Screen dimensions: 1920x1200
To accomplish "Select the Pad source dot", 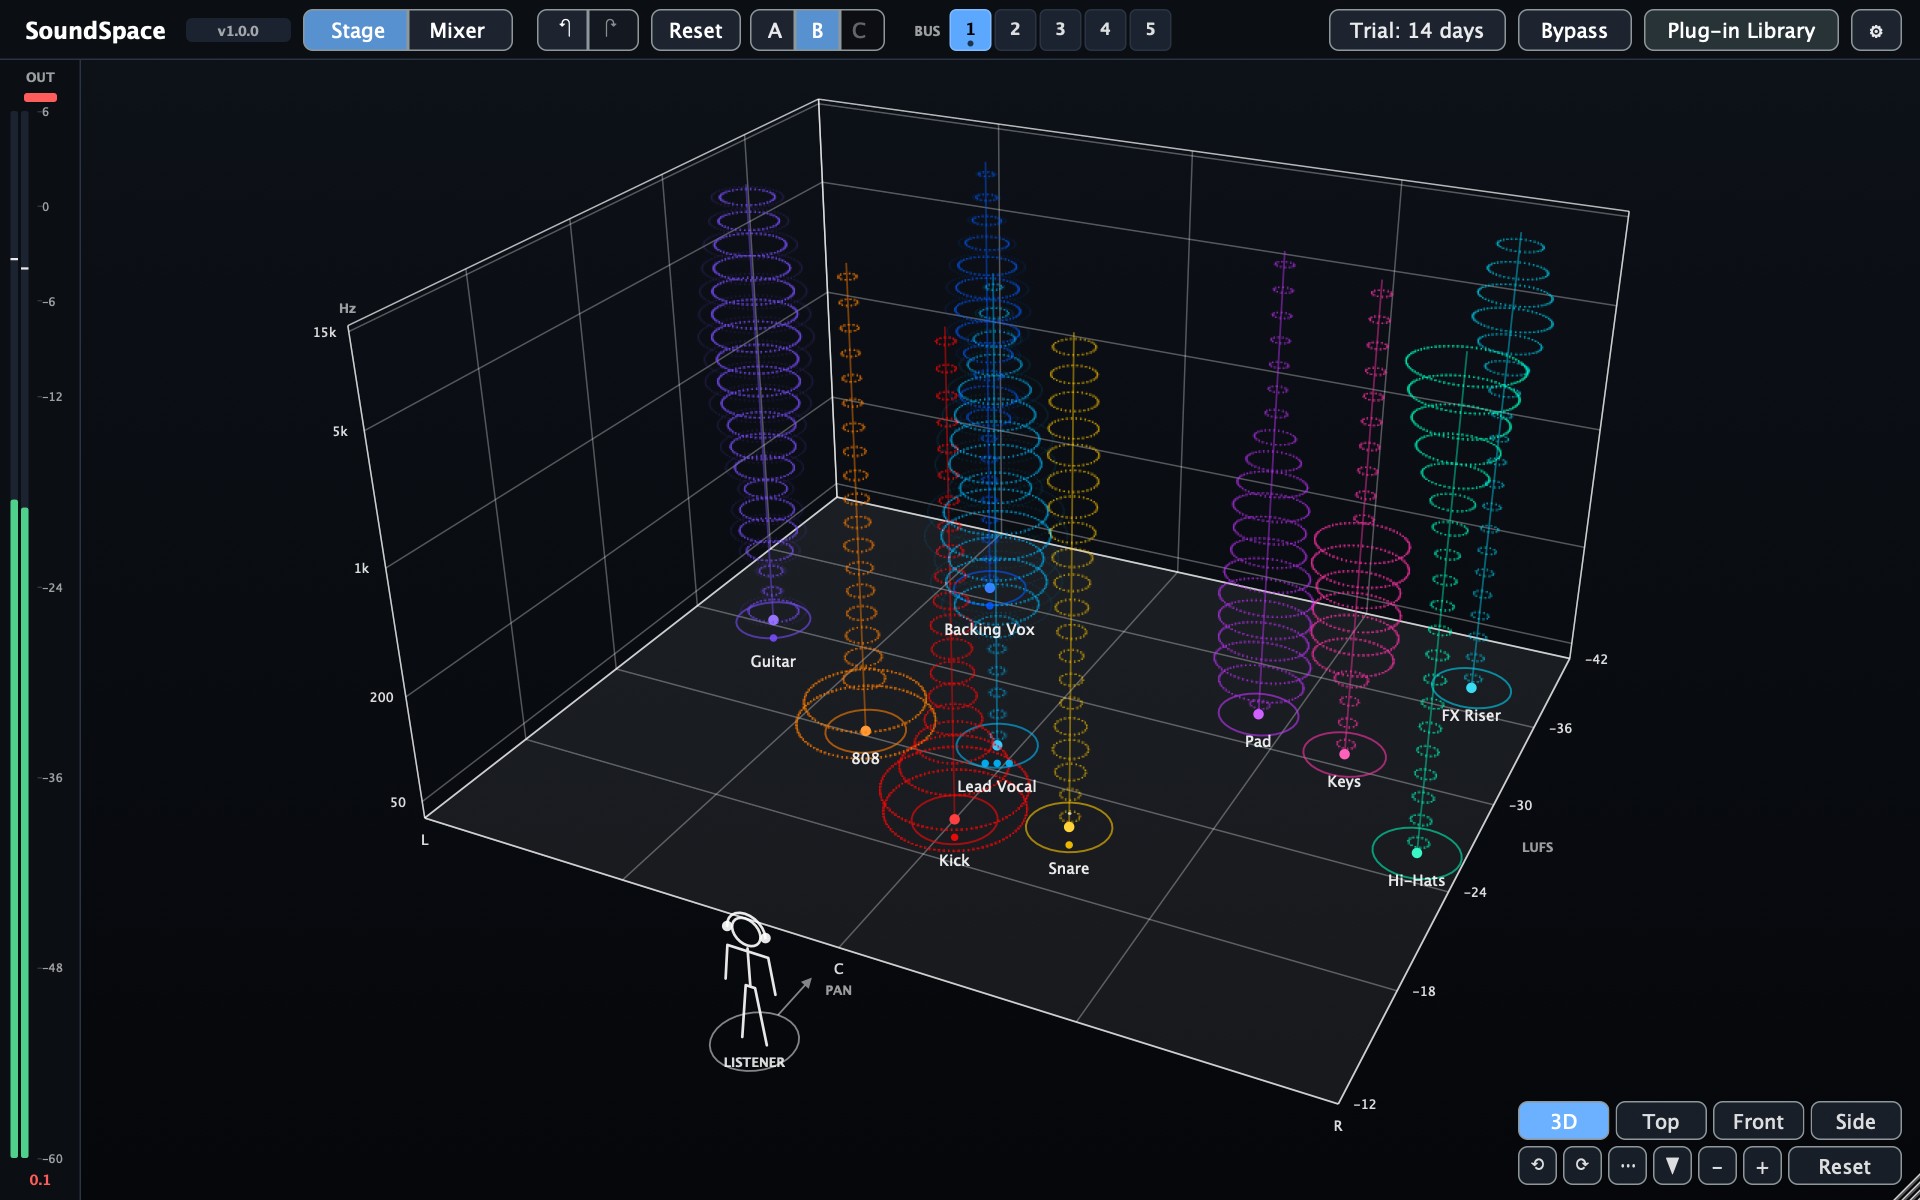I will pos(1258,714).
